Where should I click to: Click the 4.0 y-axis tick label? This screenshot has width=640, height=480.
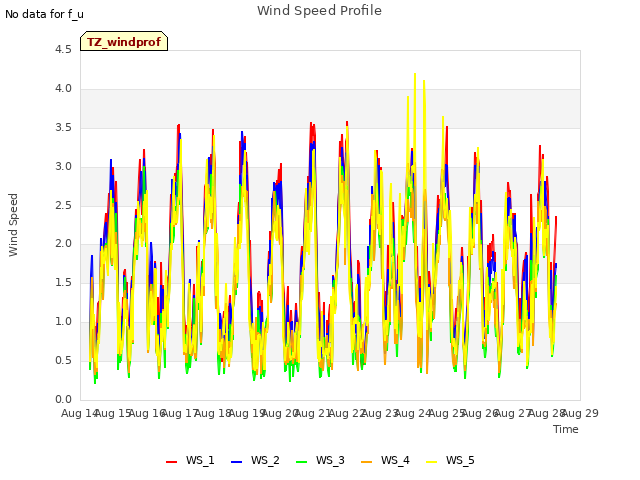click(63, 89)
